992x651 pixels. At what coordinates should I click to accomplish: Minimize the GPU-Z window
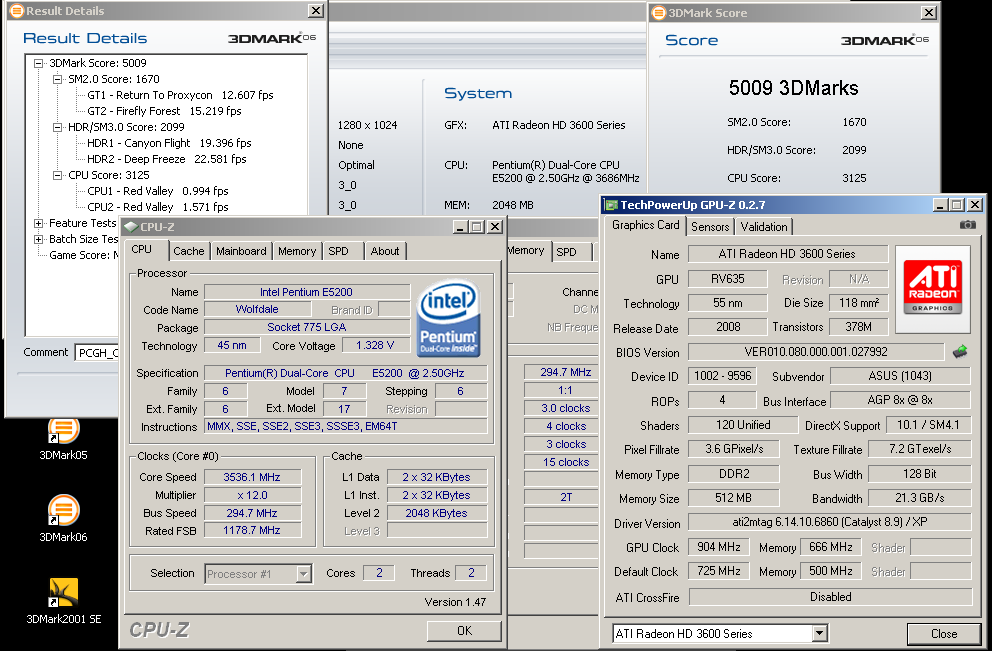click(940, 205)
